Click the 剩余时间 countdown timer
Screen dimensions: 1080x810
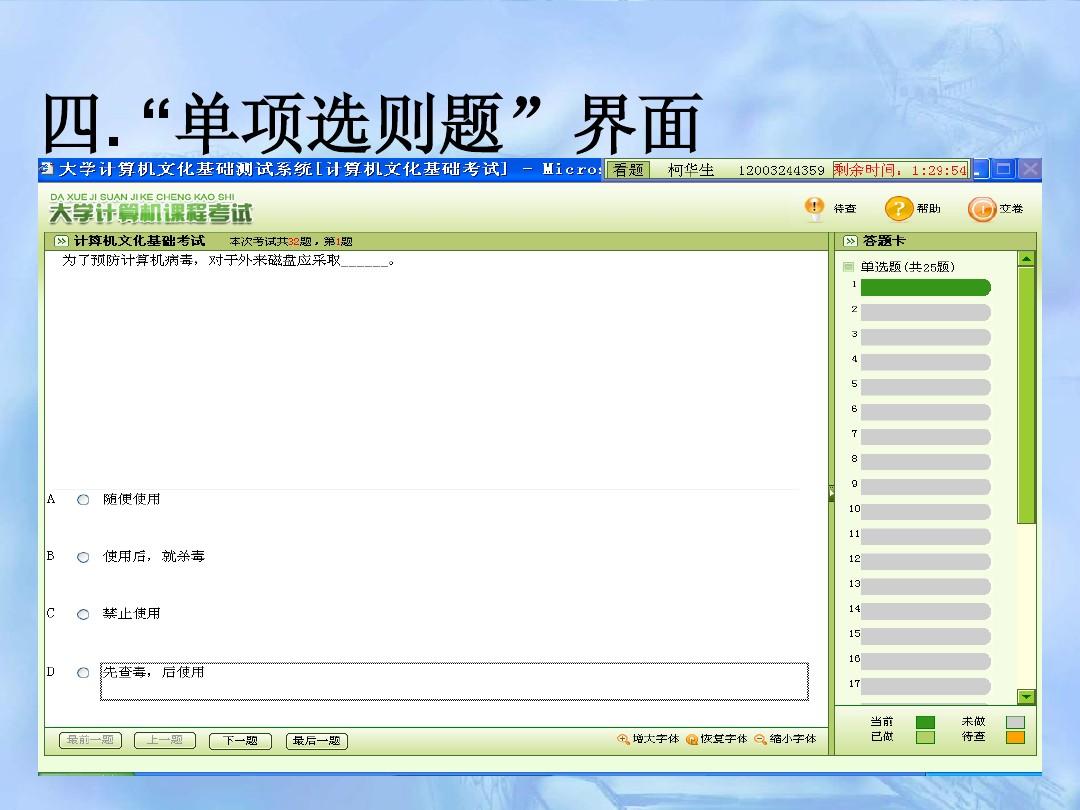900,169
